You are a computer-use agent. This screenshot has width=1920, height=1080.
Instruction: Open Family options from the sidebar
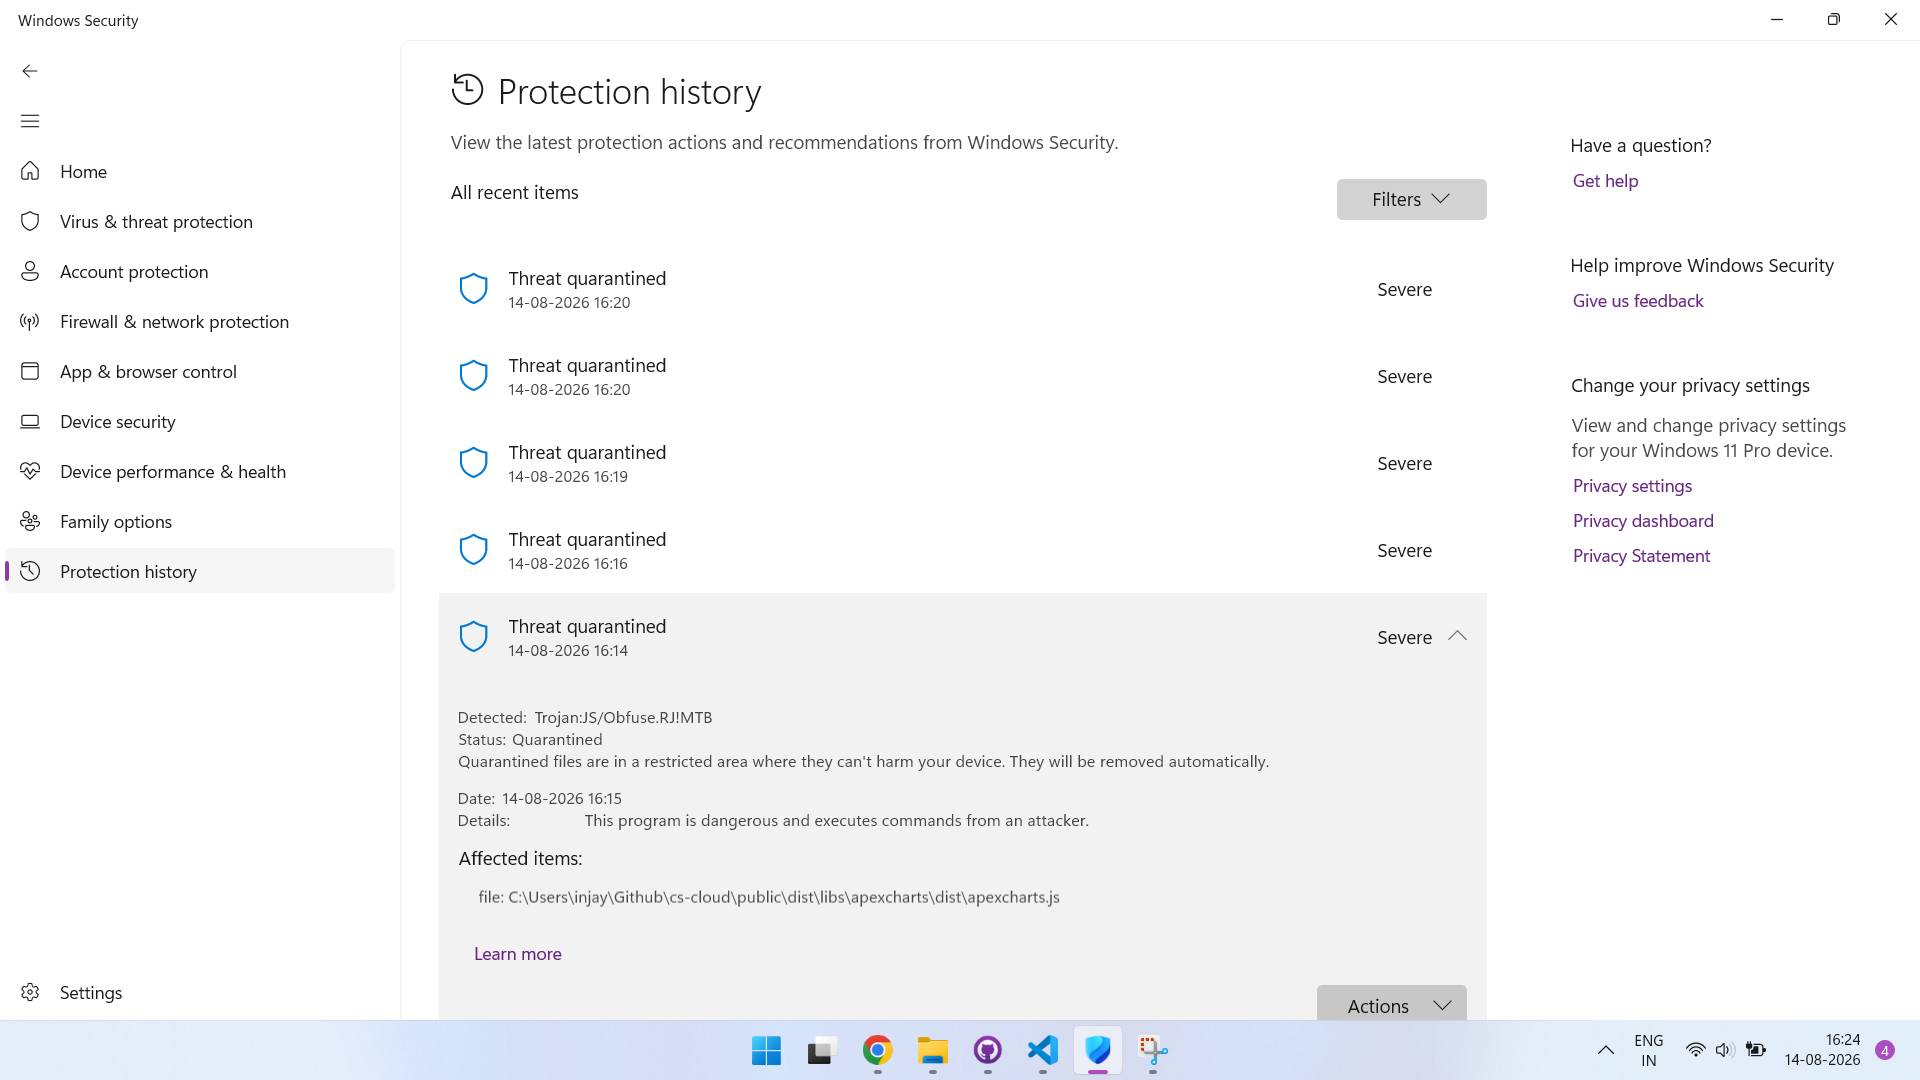tap(200, 522)
